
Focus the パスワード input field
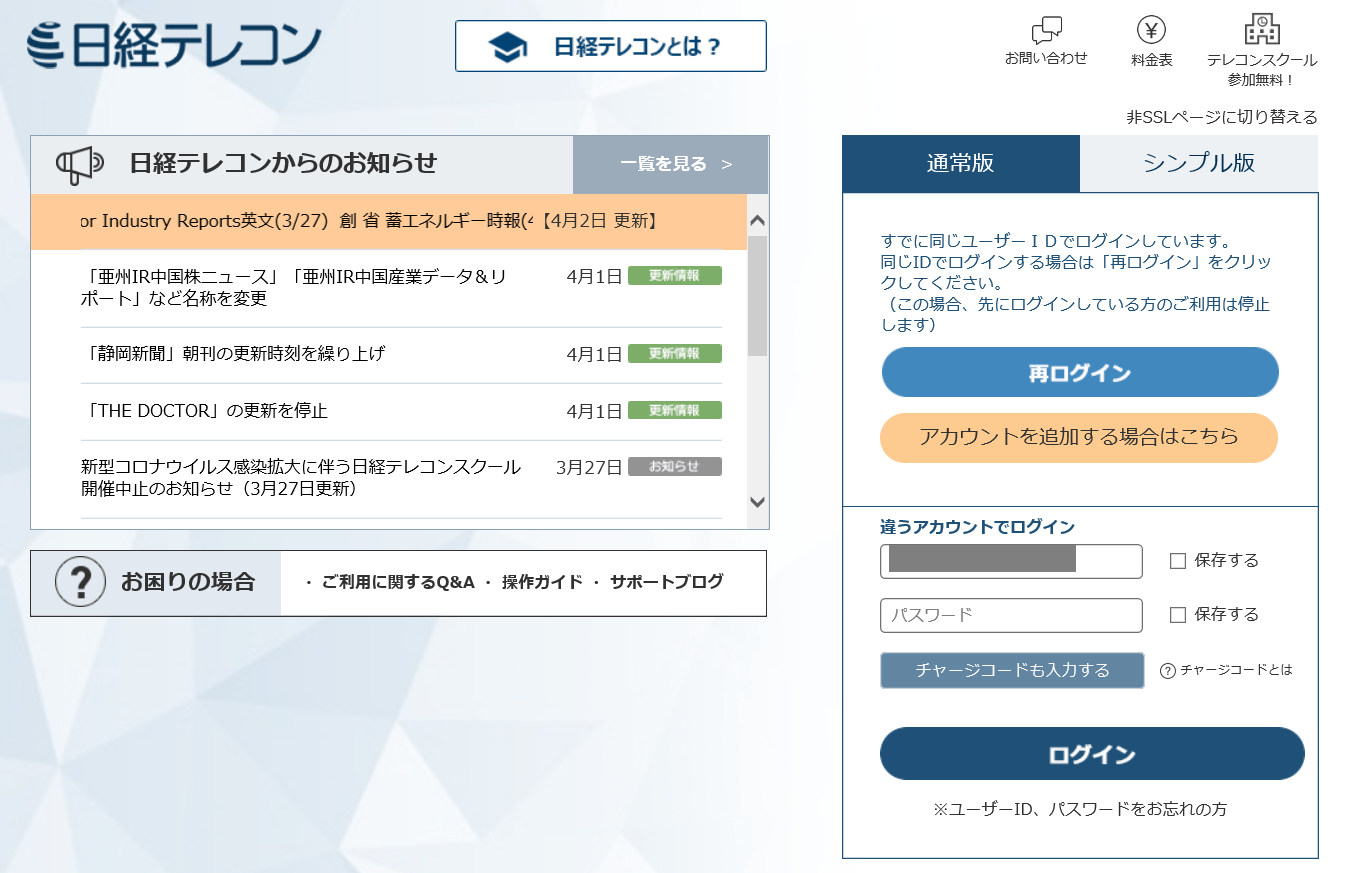1011,615
